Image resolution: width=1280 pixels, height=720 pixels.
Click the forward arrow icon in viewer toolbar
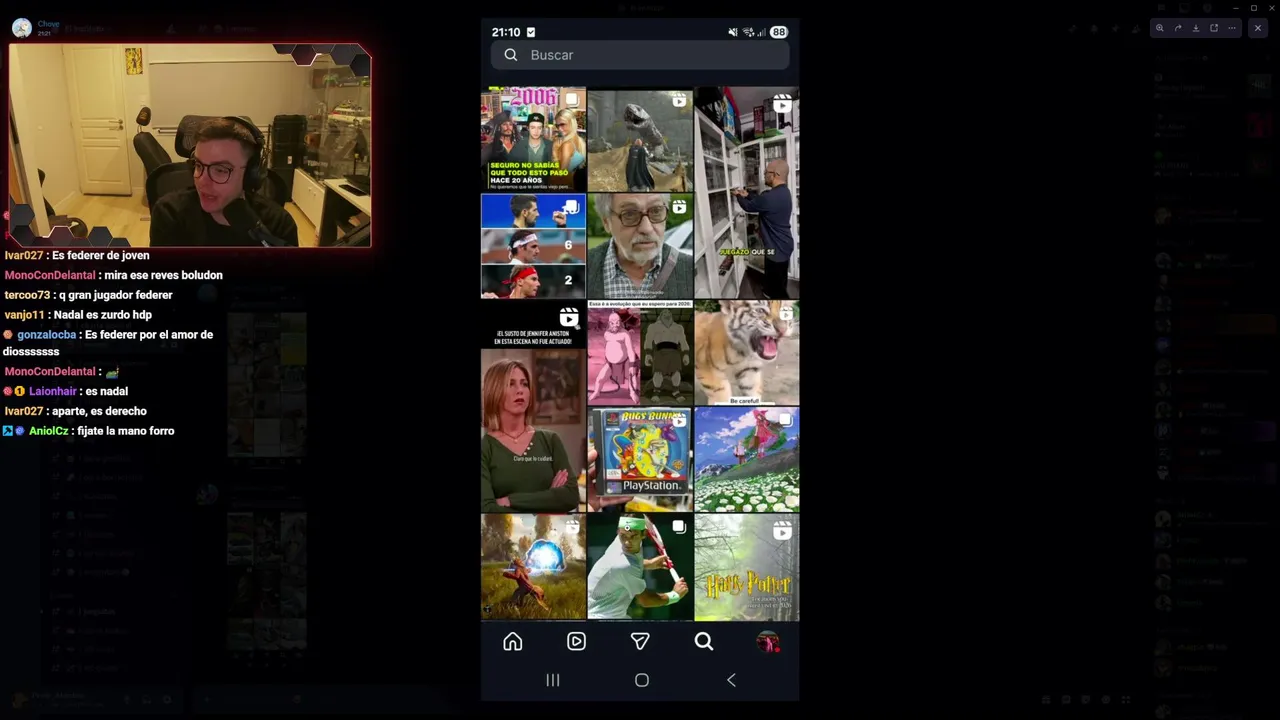[1178, 28]
